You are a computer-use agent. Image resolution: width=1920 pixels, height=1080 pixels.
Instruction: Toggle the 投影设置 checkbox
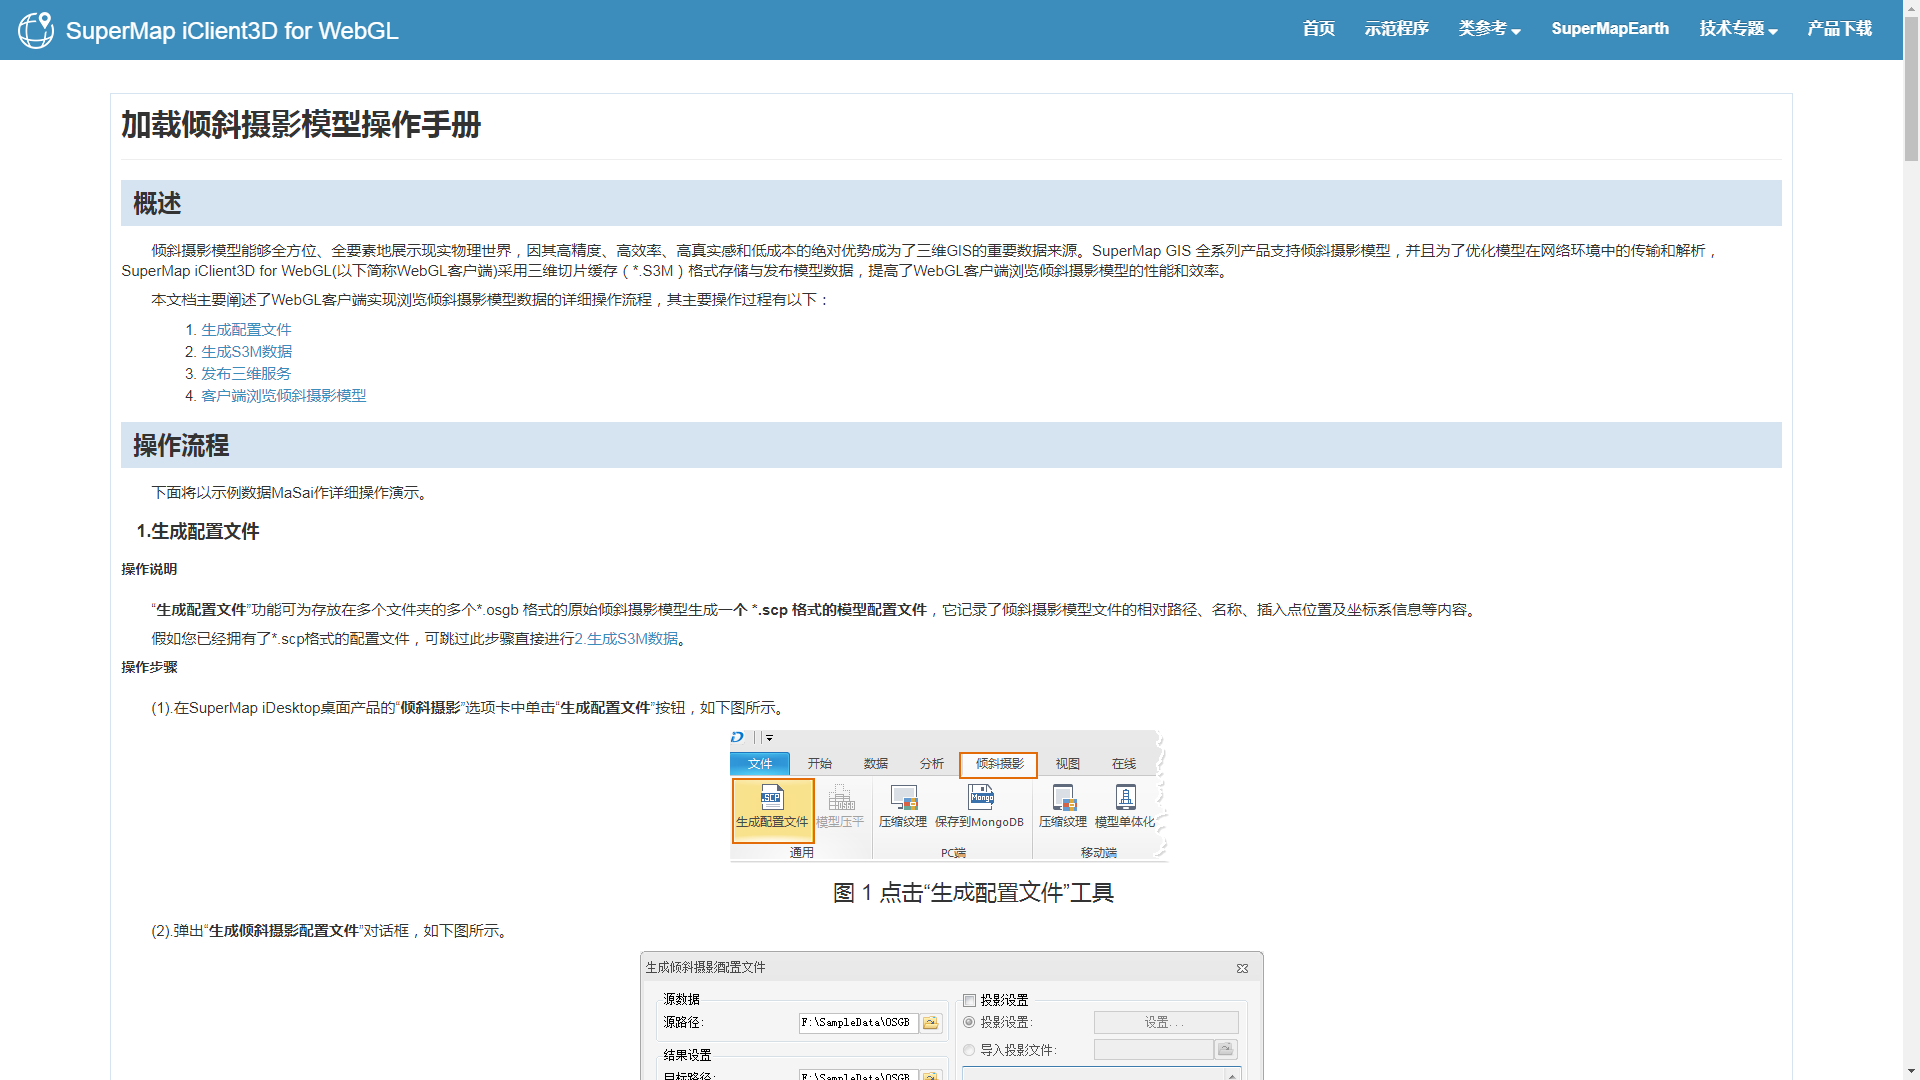pyautogui.click(x=969, y=1000)
